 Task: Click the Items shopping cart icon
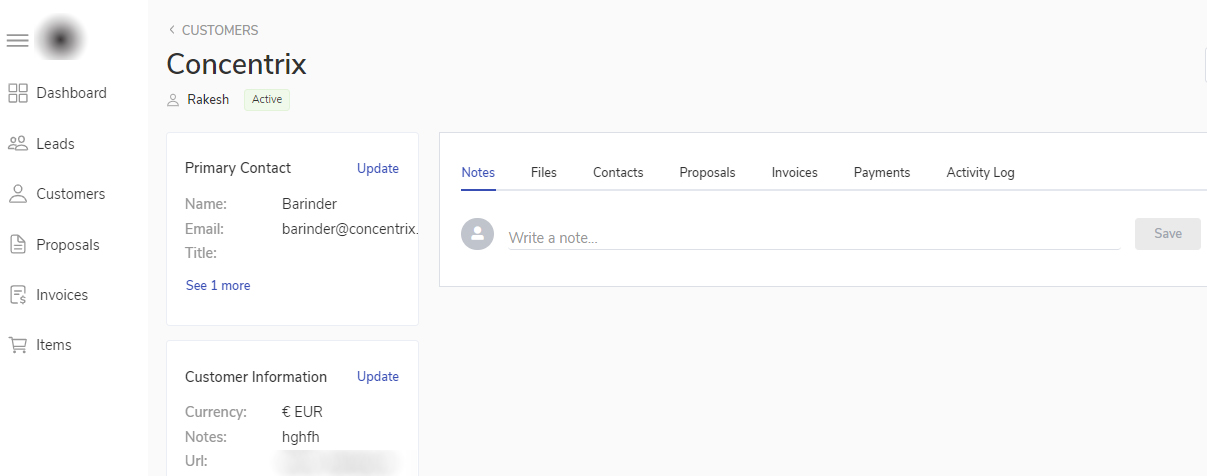18,345
